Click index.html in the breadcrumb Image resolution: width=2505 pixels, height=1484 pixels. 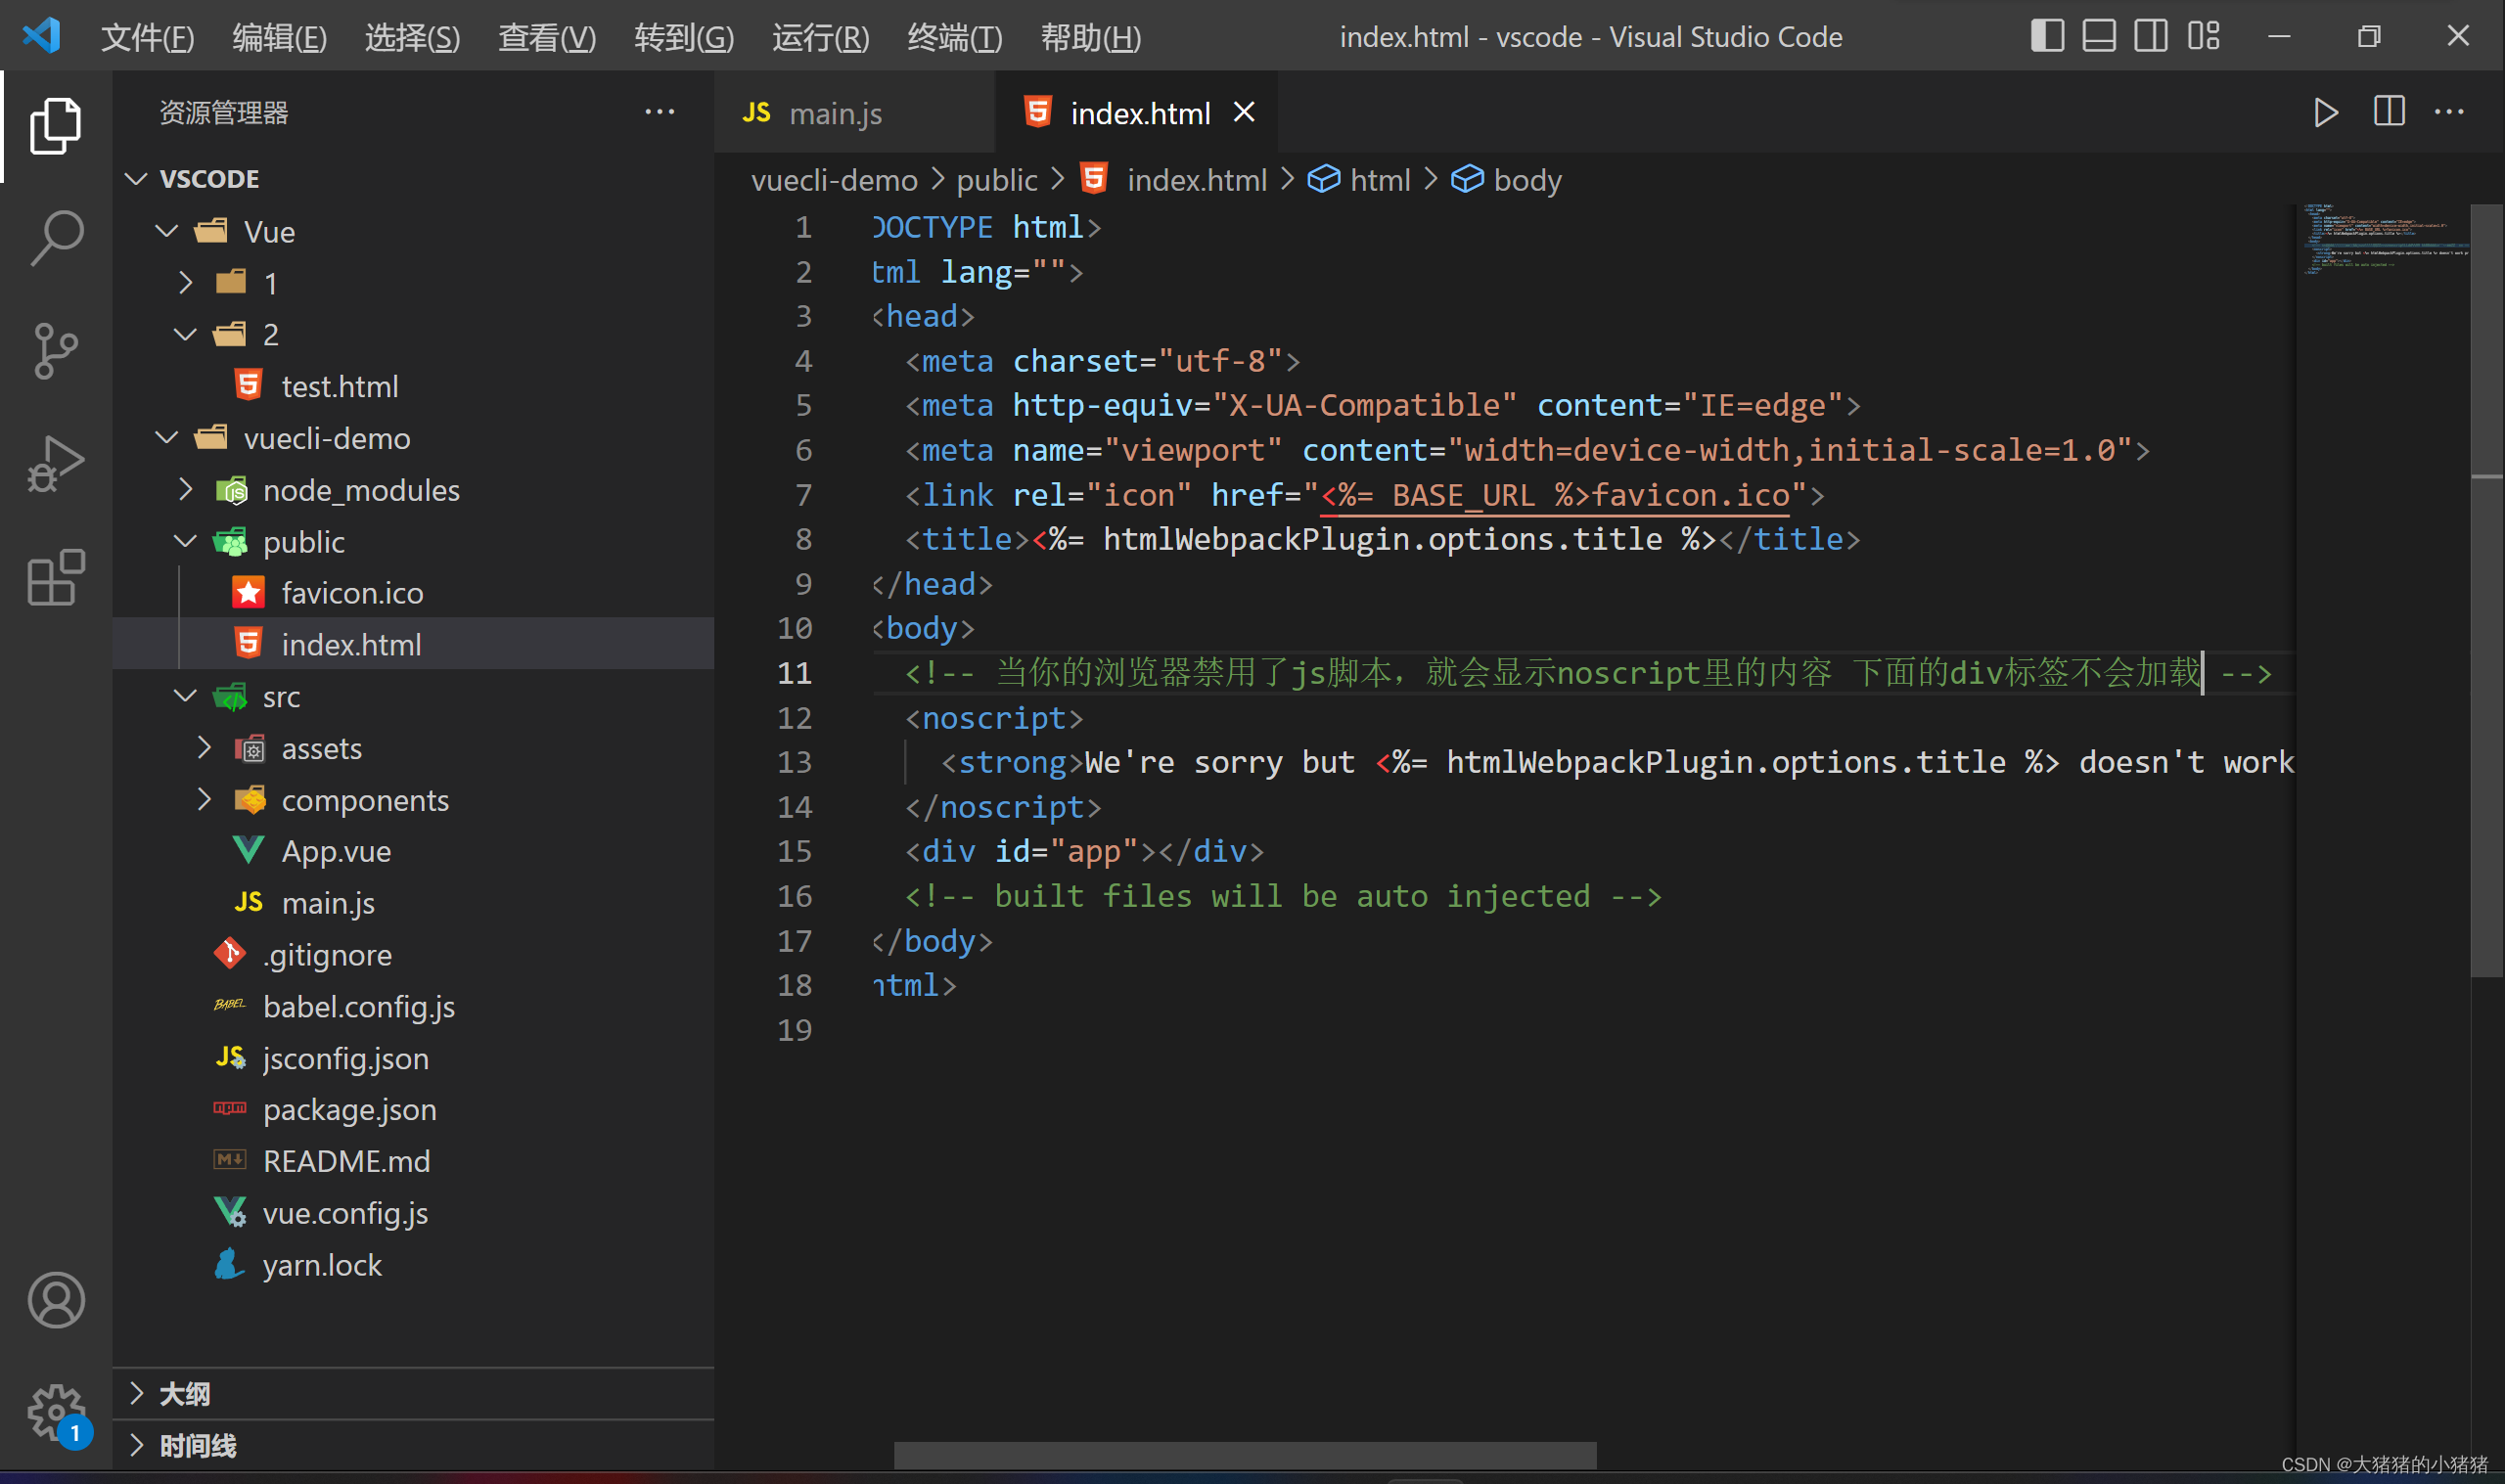(x=1173, y=180)
